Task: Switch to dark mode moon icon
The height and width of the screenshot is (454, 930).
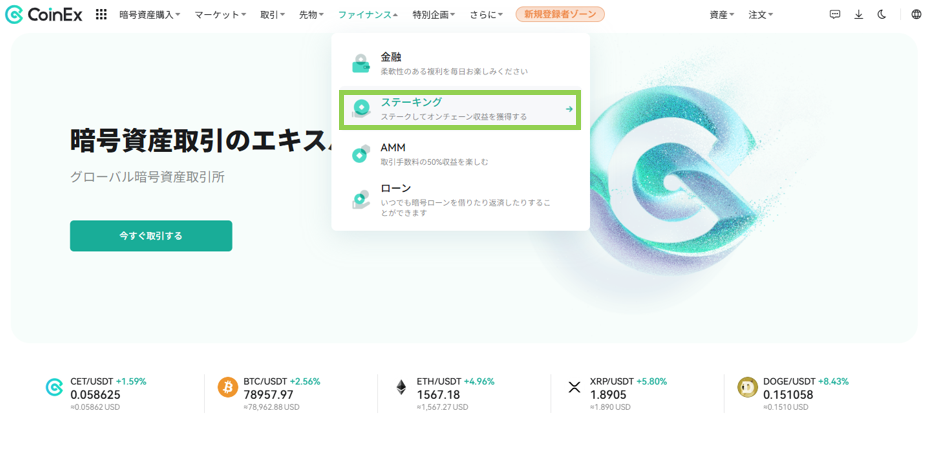Action: pyautogui.click(x=882, y=15)
